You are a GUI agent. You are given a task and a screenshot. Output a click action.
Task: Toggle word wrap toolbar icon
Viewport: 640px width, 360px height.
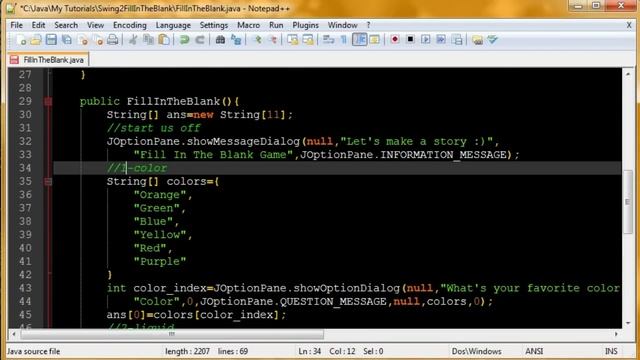pos(328,40)
